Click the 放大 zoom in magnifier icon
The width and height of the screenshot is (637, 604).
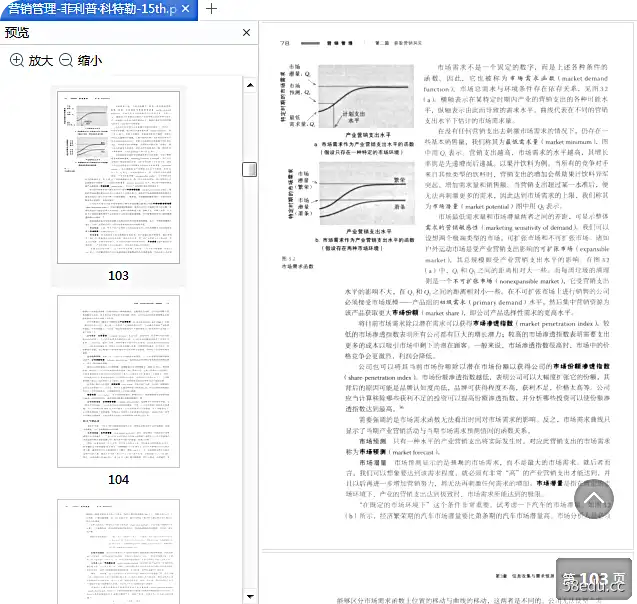pos(17,61)
